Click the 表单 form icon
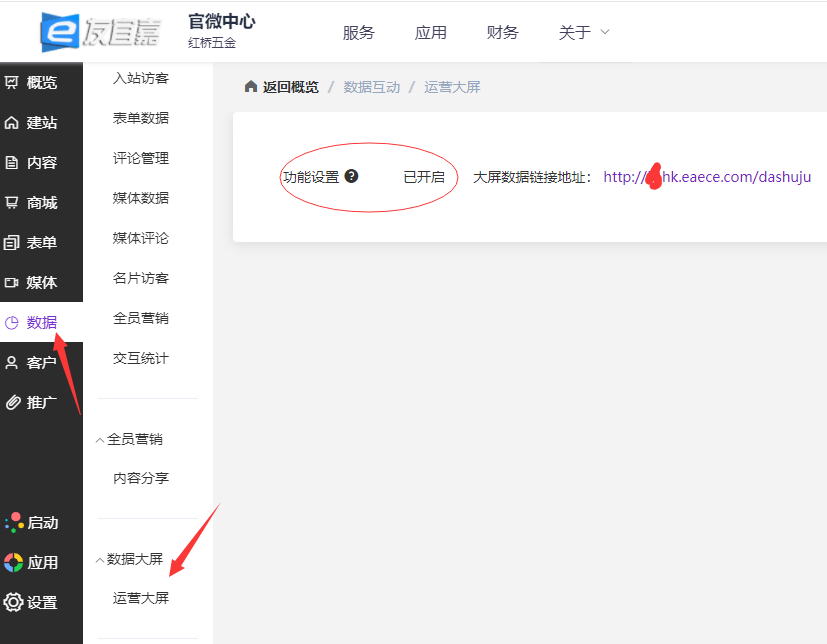827x644 pixels. 11,243
